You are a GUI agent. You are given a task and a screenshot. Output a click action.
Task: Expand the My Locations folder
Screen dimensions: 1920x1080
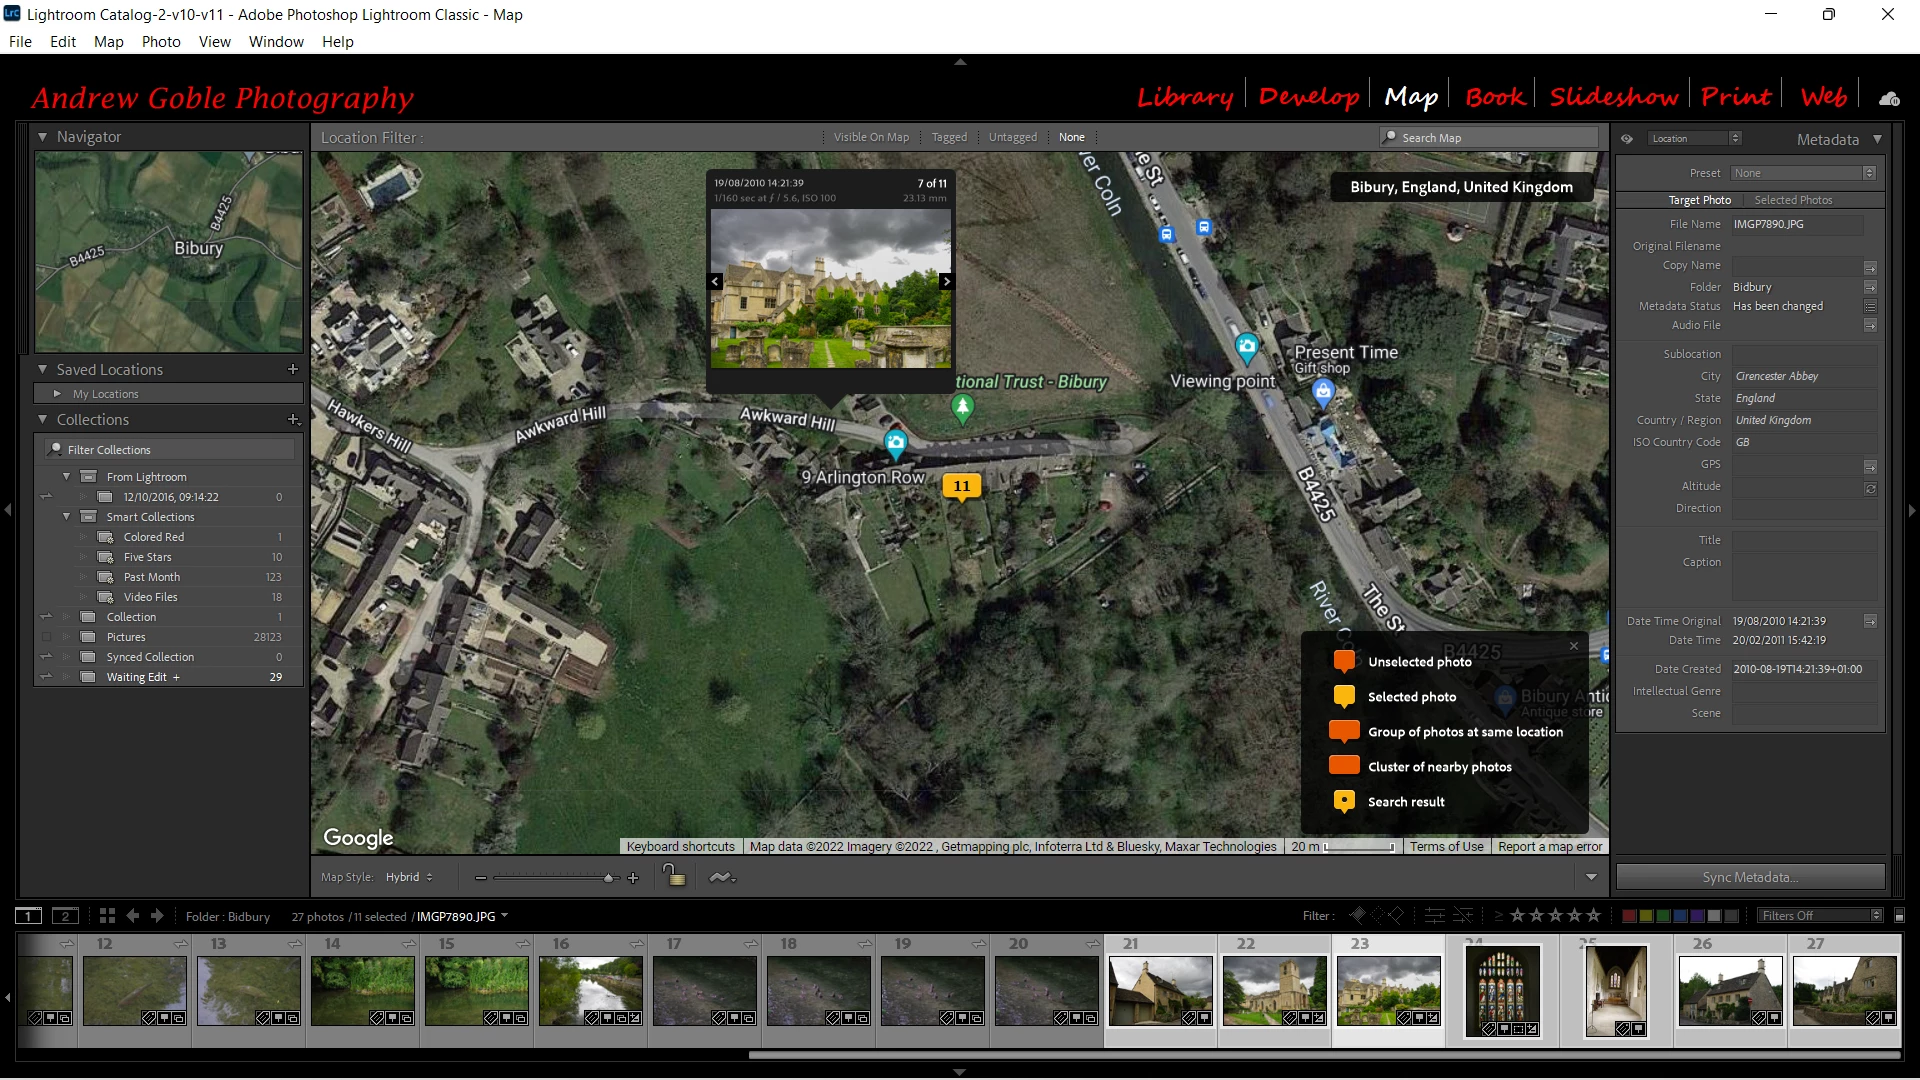(x=57, y=394)
